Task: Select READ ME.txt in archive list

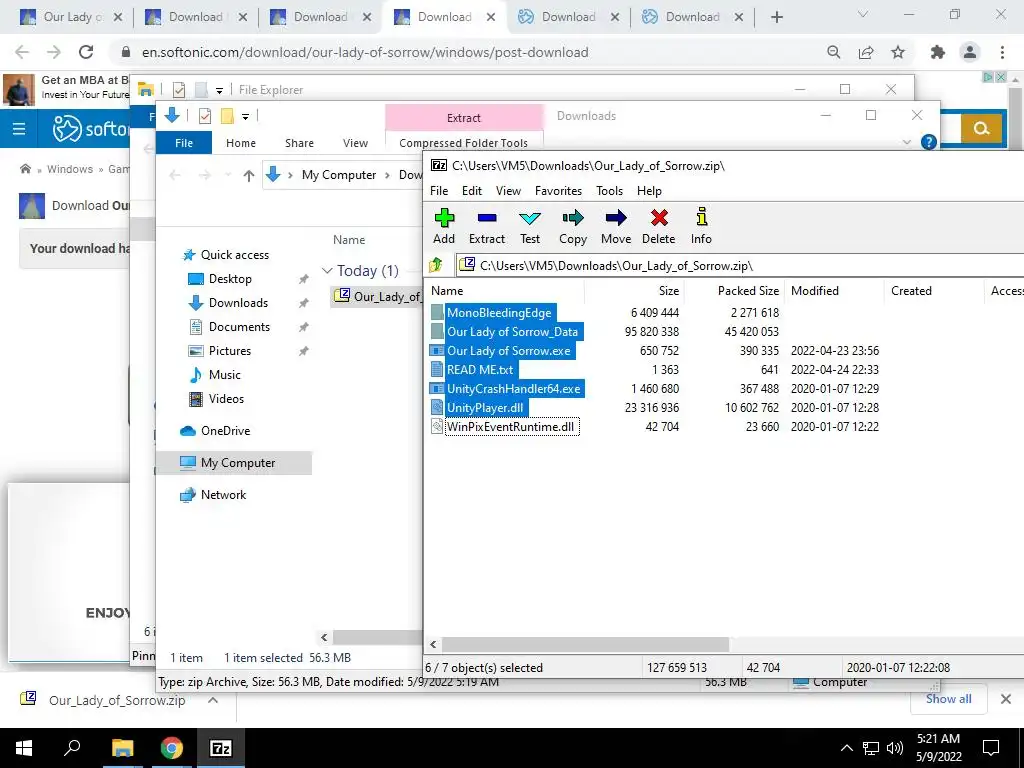Action: 480,370
